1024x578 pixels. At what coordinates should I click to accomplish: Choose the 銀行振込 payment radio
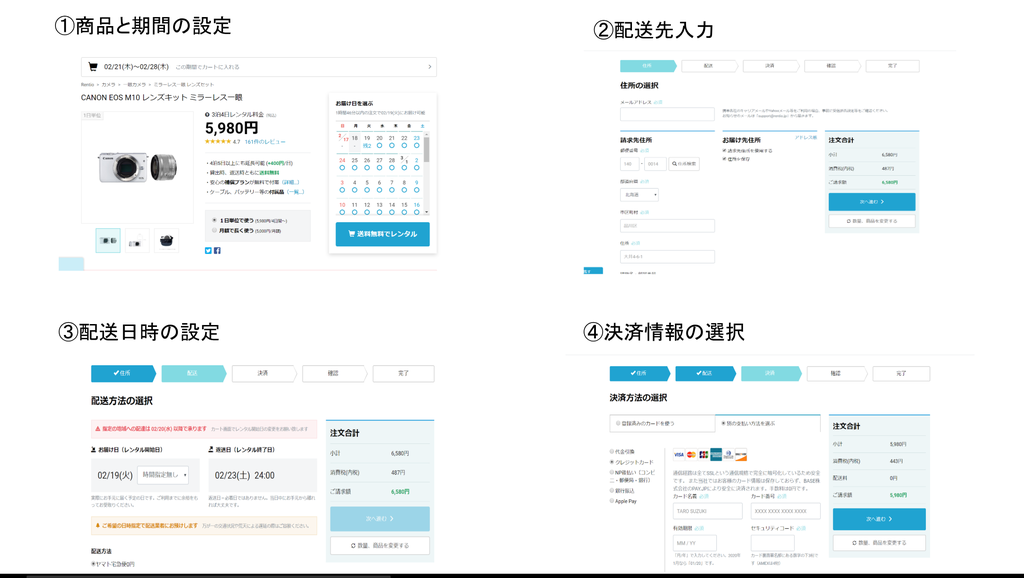[612, 490]
